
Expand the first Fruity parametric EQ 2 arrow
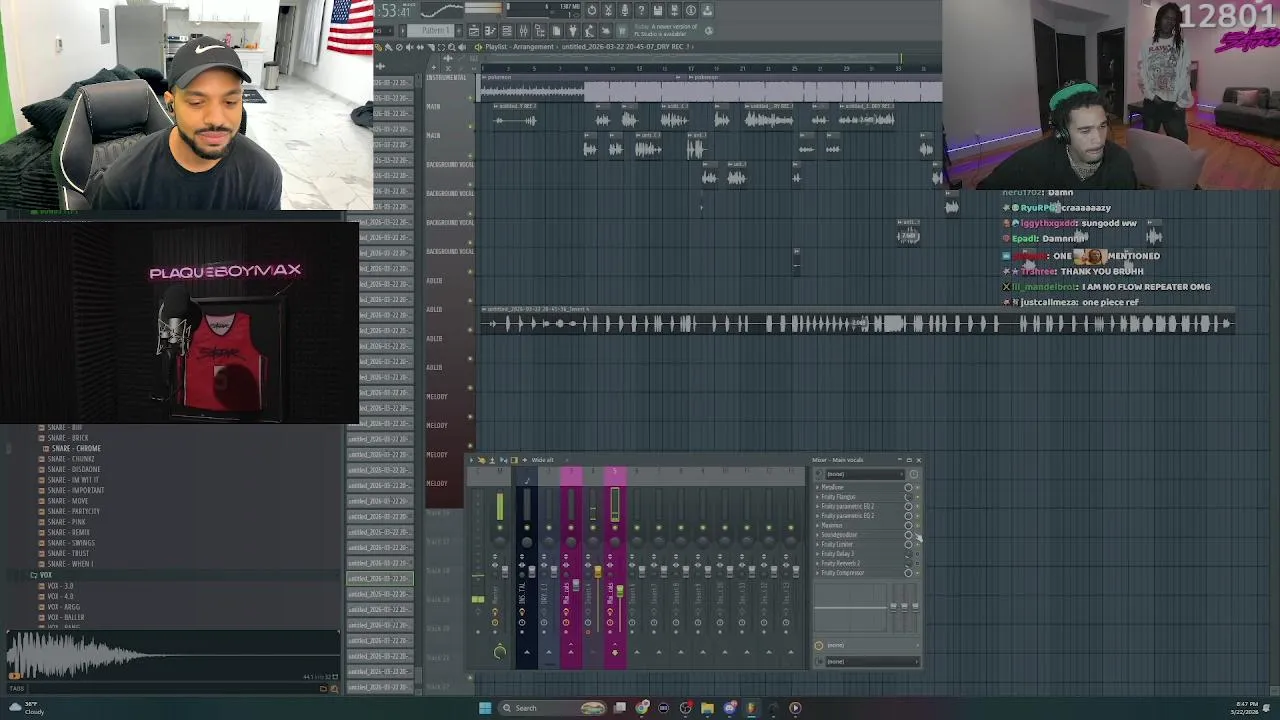point(817,506)
